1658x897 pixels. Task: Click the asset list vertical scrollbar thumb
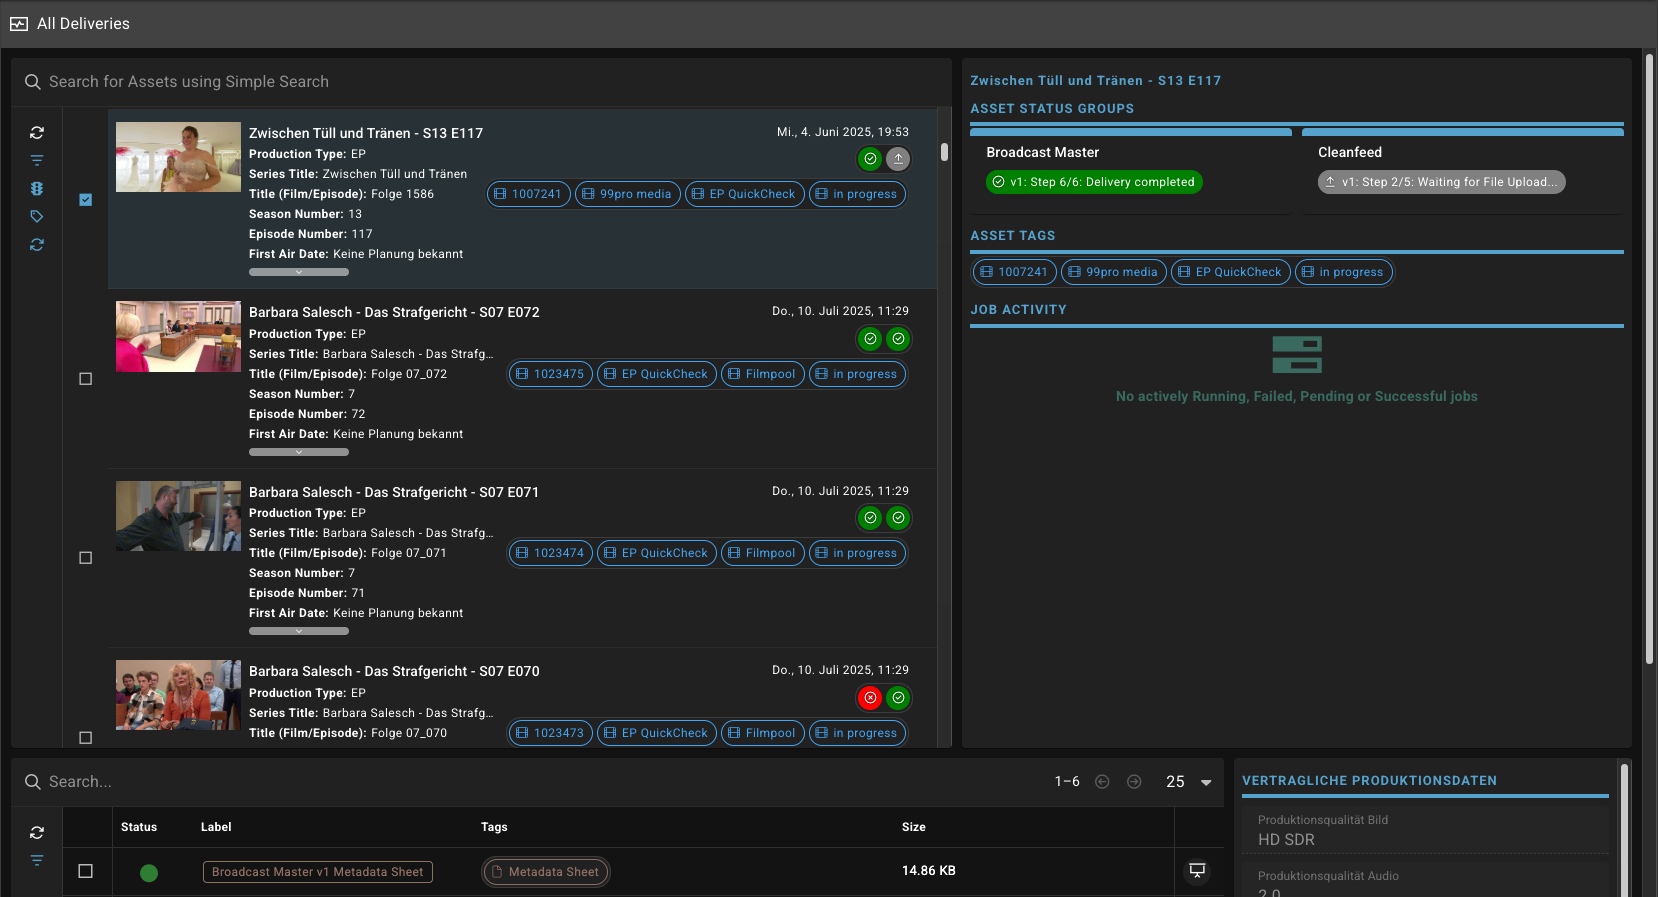(x=944, y=152)
